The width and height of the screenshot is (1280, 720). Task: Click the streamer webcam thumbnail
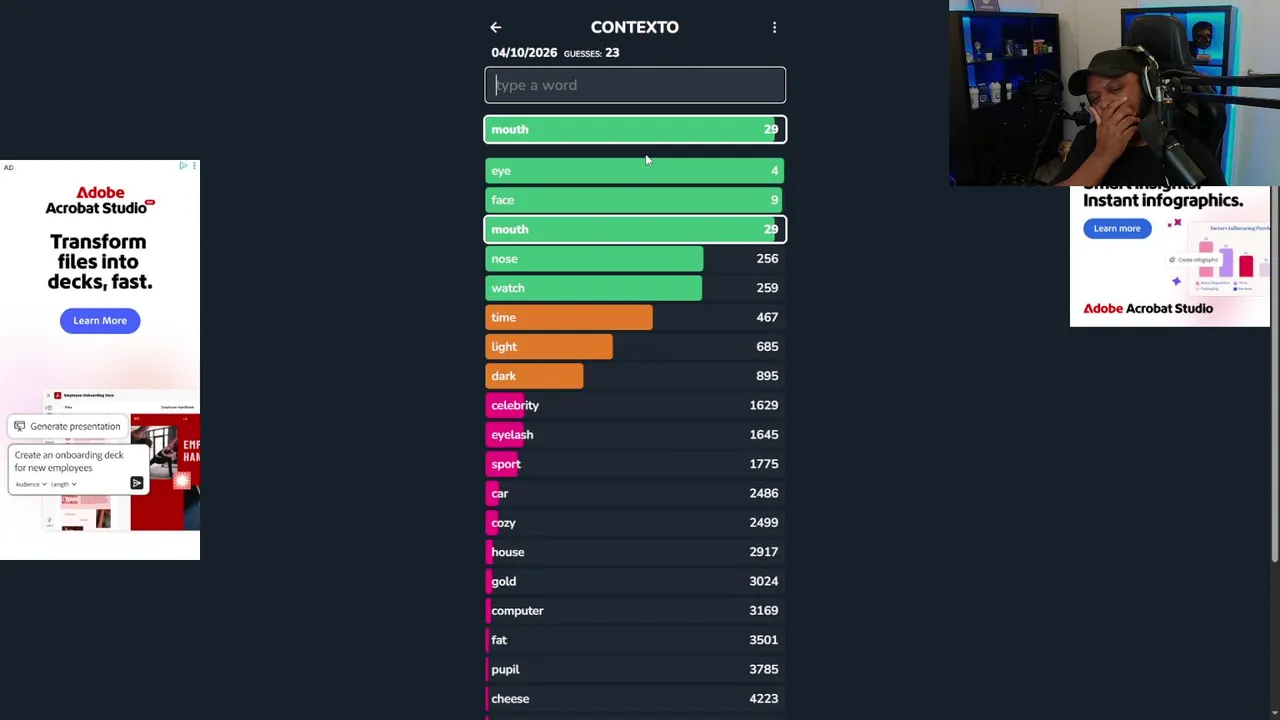click(1114, 93)
